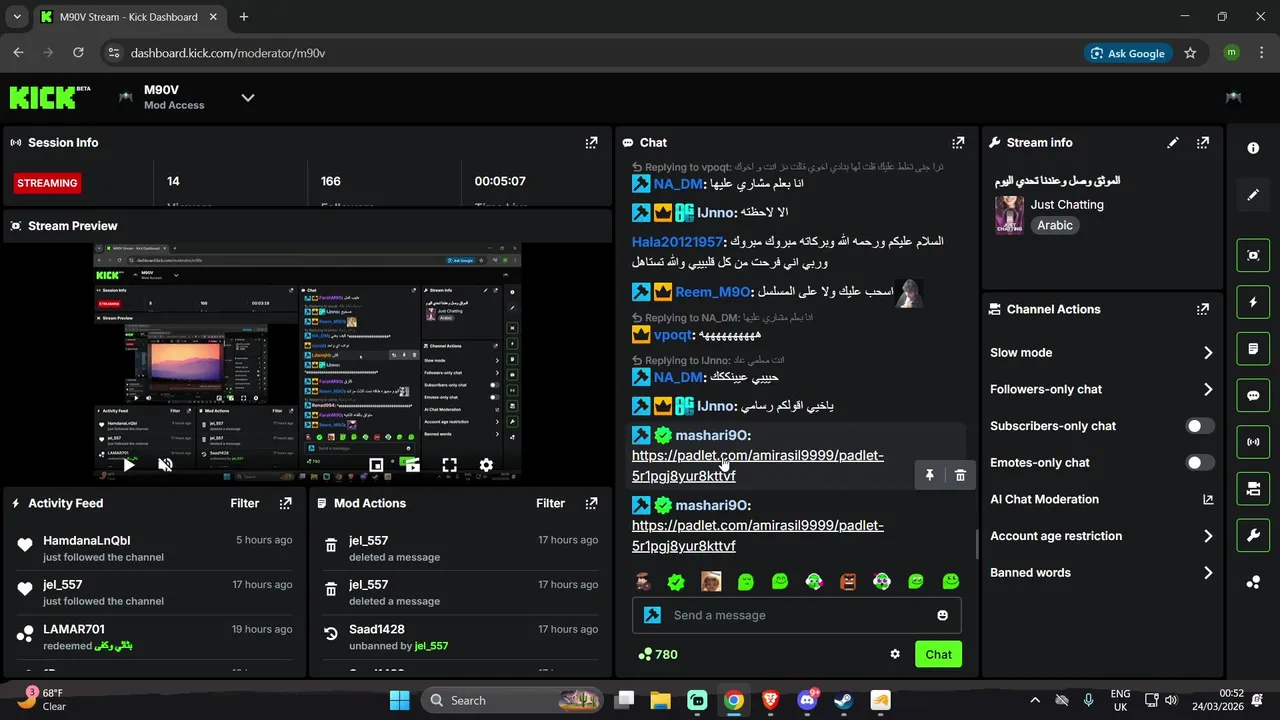Open stream preview settings gear
The height and width of the screenshot is (720, 1280).
coord(486,465)
